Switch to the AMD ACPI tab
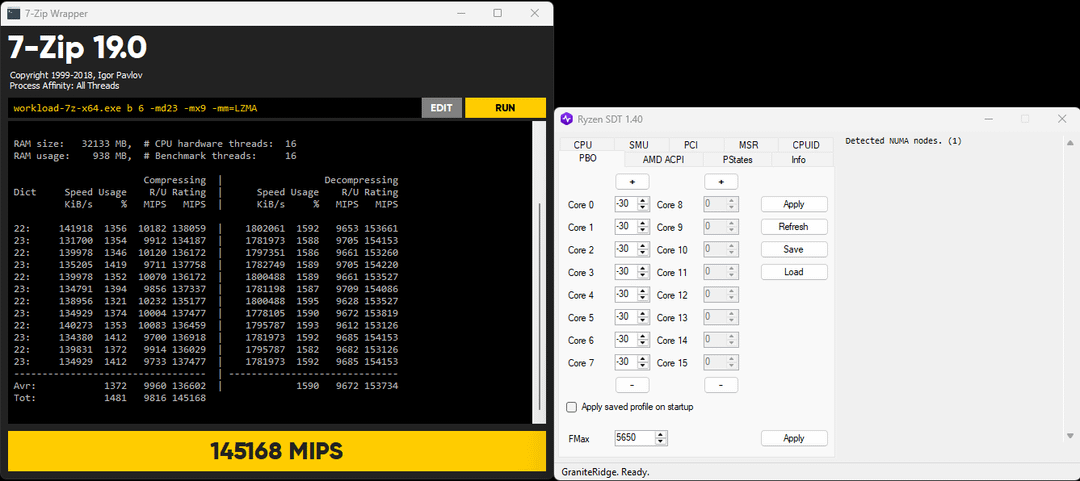 [665, 159]
